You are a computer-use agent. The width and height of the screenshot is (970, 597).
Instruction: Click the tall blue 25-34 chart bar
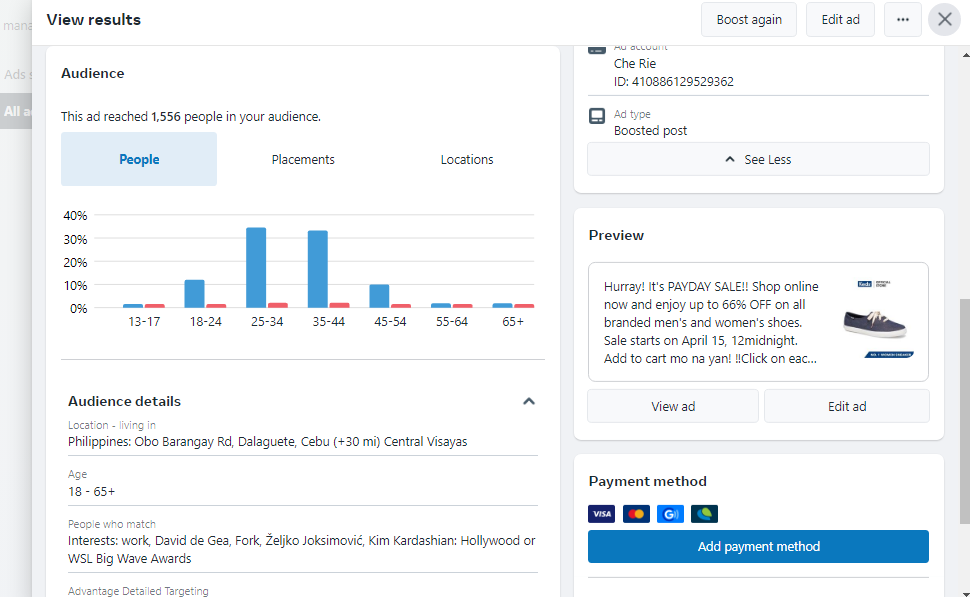[x=256, y=267]
